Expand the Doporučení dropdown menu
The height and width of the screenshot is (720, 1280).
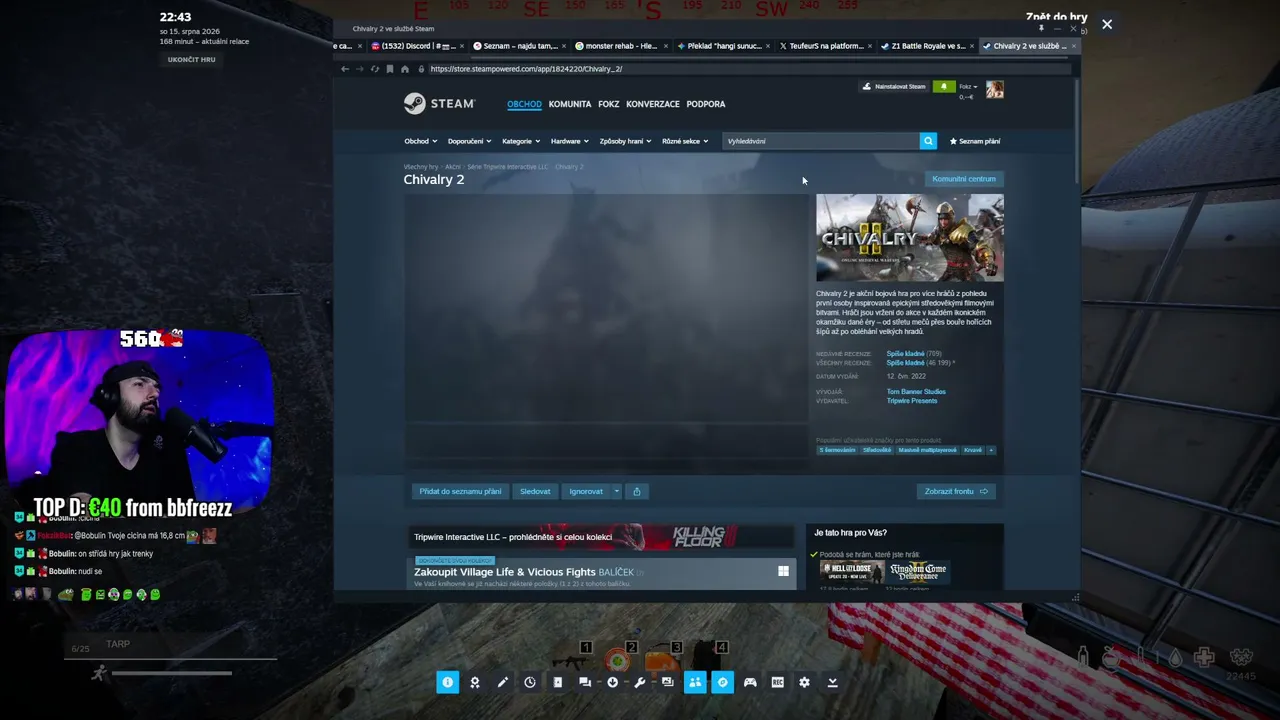(x=469, y=141)
